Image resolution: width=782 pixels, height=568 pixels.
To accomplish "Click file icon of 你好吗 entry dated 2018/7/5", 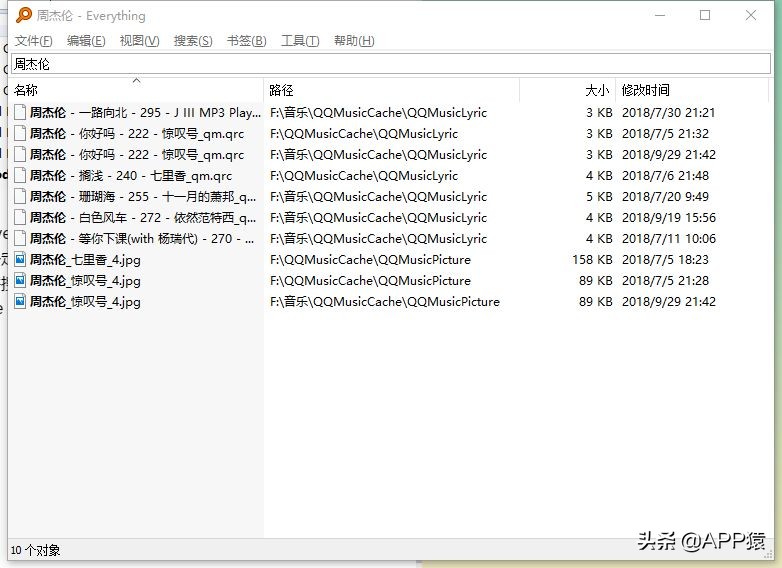I will point(20,133).
